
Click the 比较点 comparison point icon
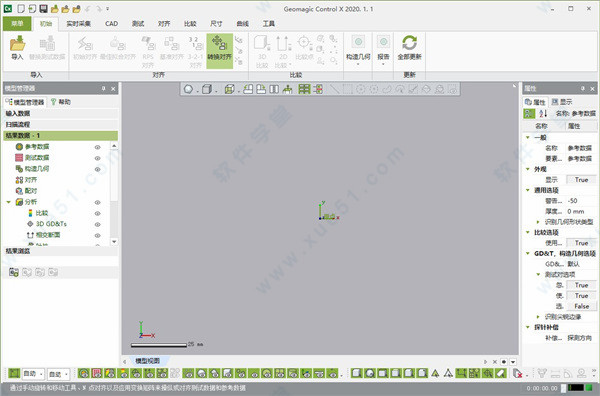(304, 43)
